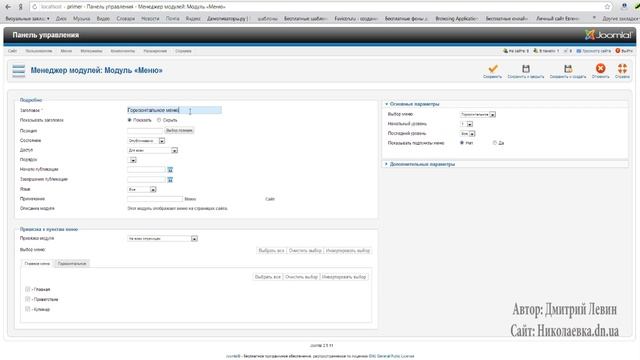Screen dimensions: 640x360
Task: Toggle the last menu item checkbox under Приветствие
Action: (28, 309)
